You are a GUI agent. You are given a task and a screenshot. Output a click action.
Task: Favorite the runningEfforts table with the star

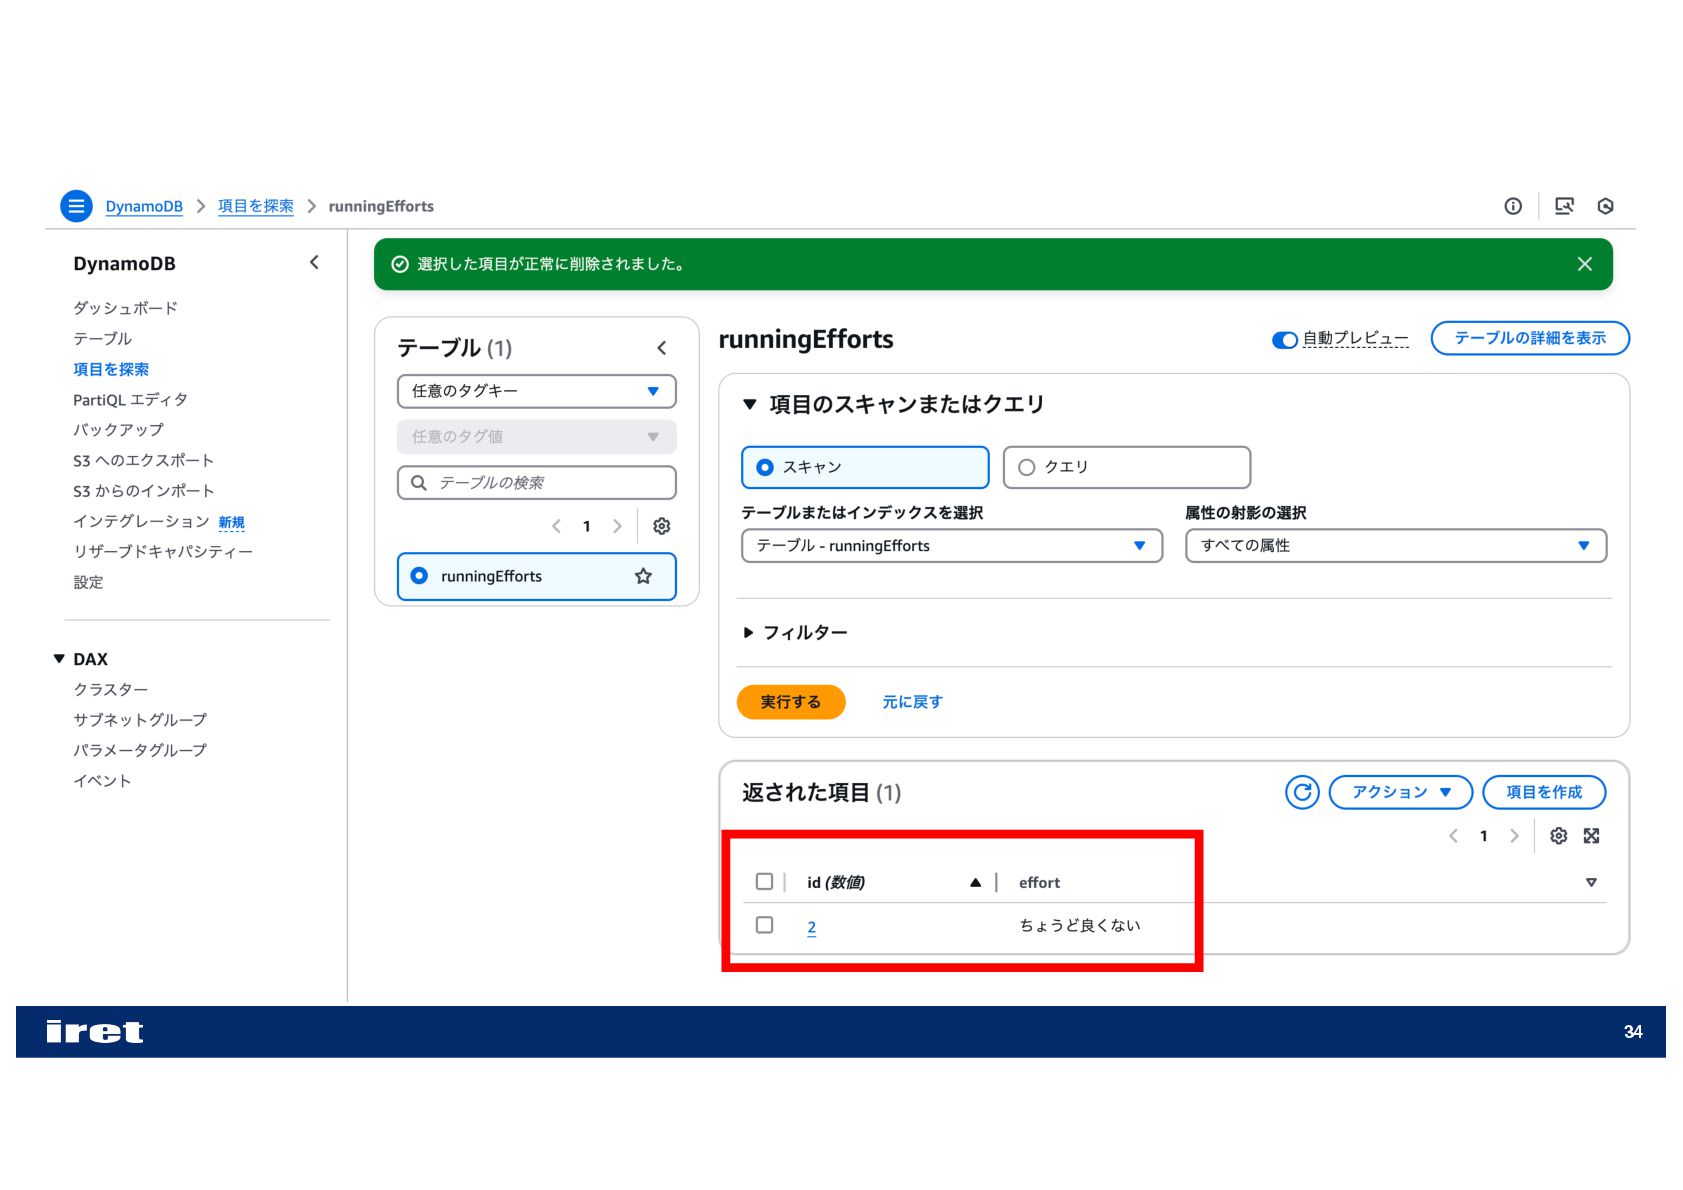point(643,576)
